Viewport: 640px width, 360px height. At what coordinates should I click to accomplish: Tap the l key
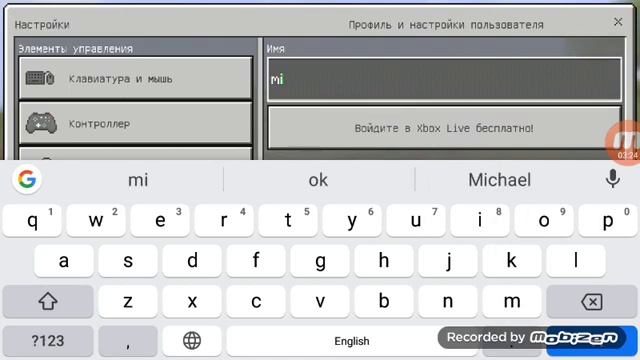[x=576, y=261]
